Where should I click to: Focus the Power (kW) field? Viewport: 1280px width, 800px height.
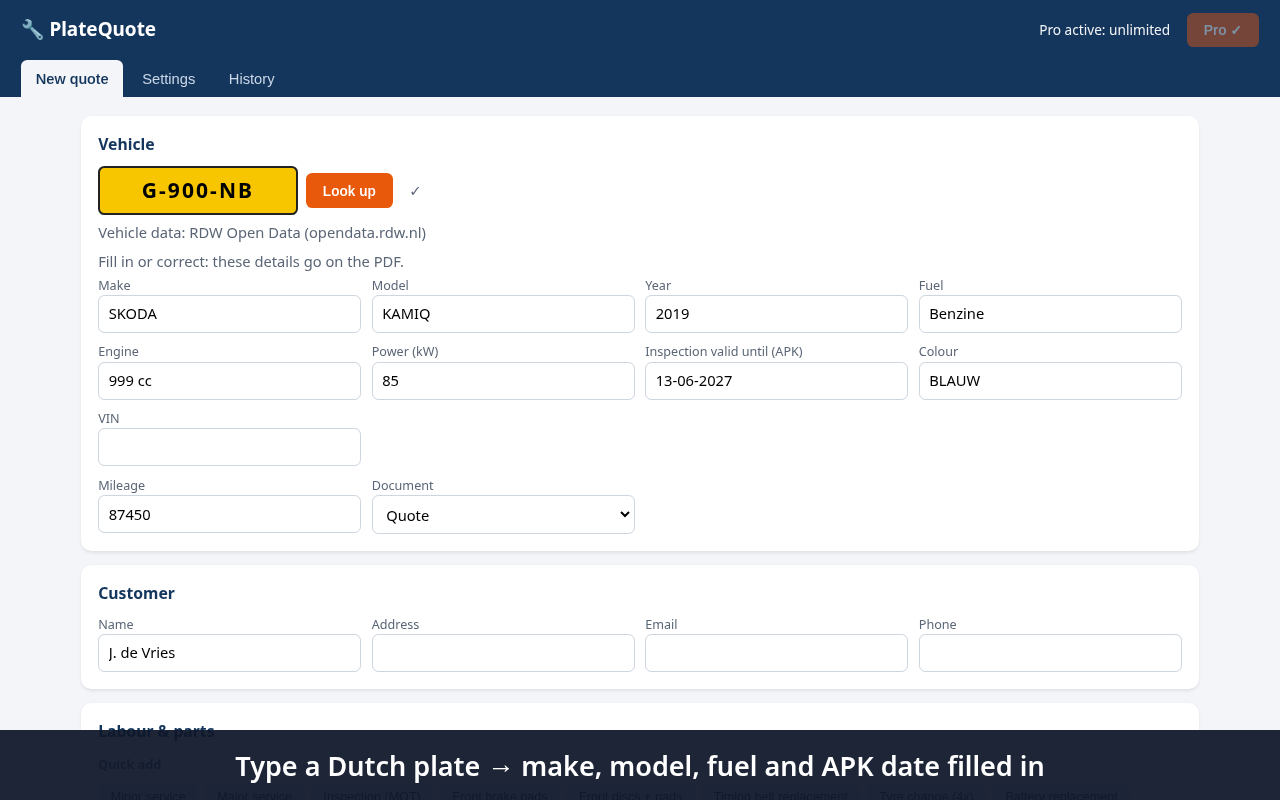click(x=503, y=381)
